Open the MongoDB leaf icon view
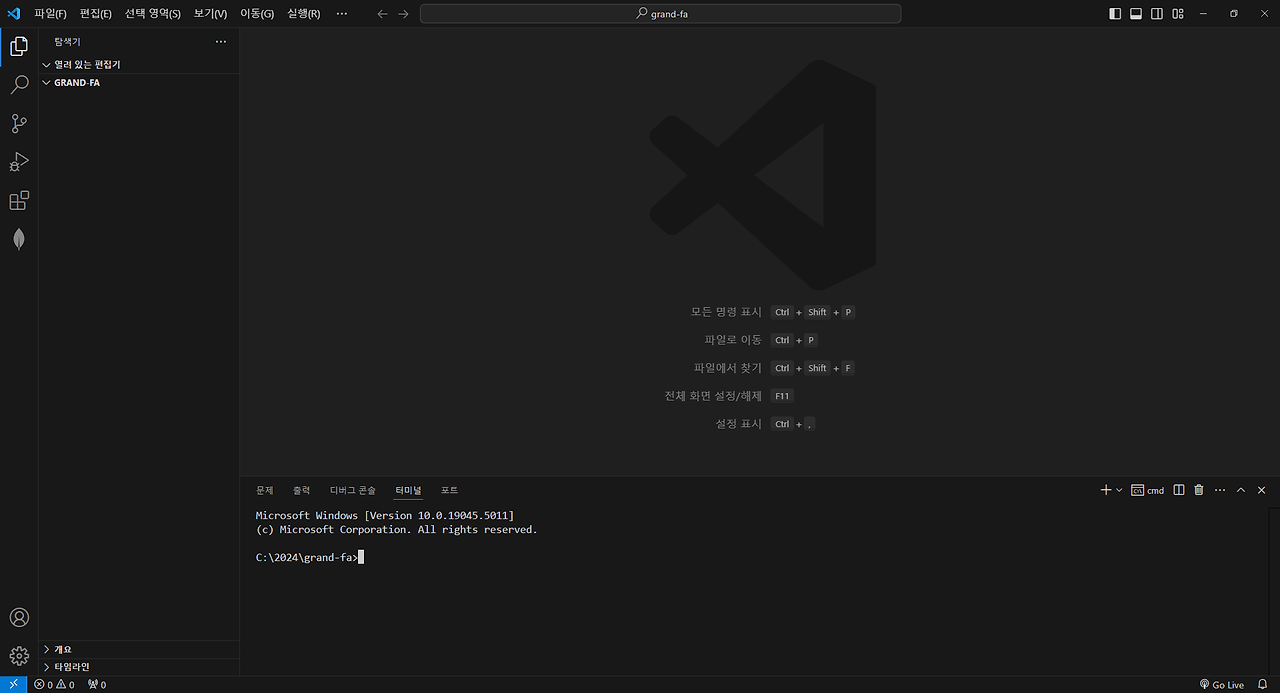Image resolution: width=1280 pixels, height=693 pixels. pyautogui.click(x=19, y=239)
